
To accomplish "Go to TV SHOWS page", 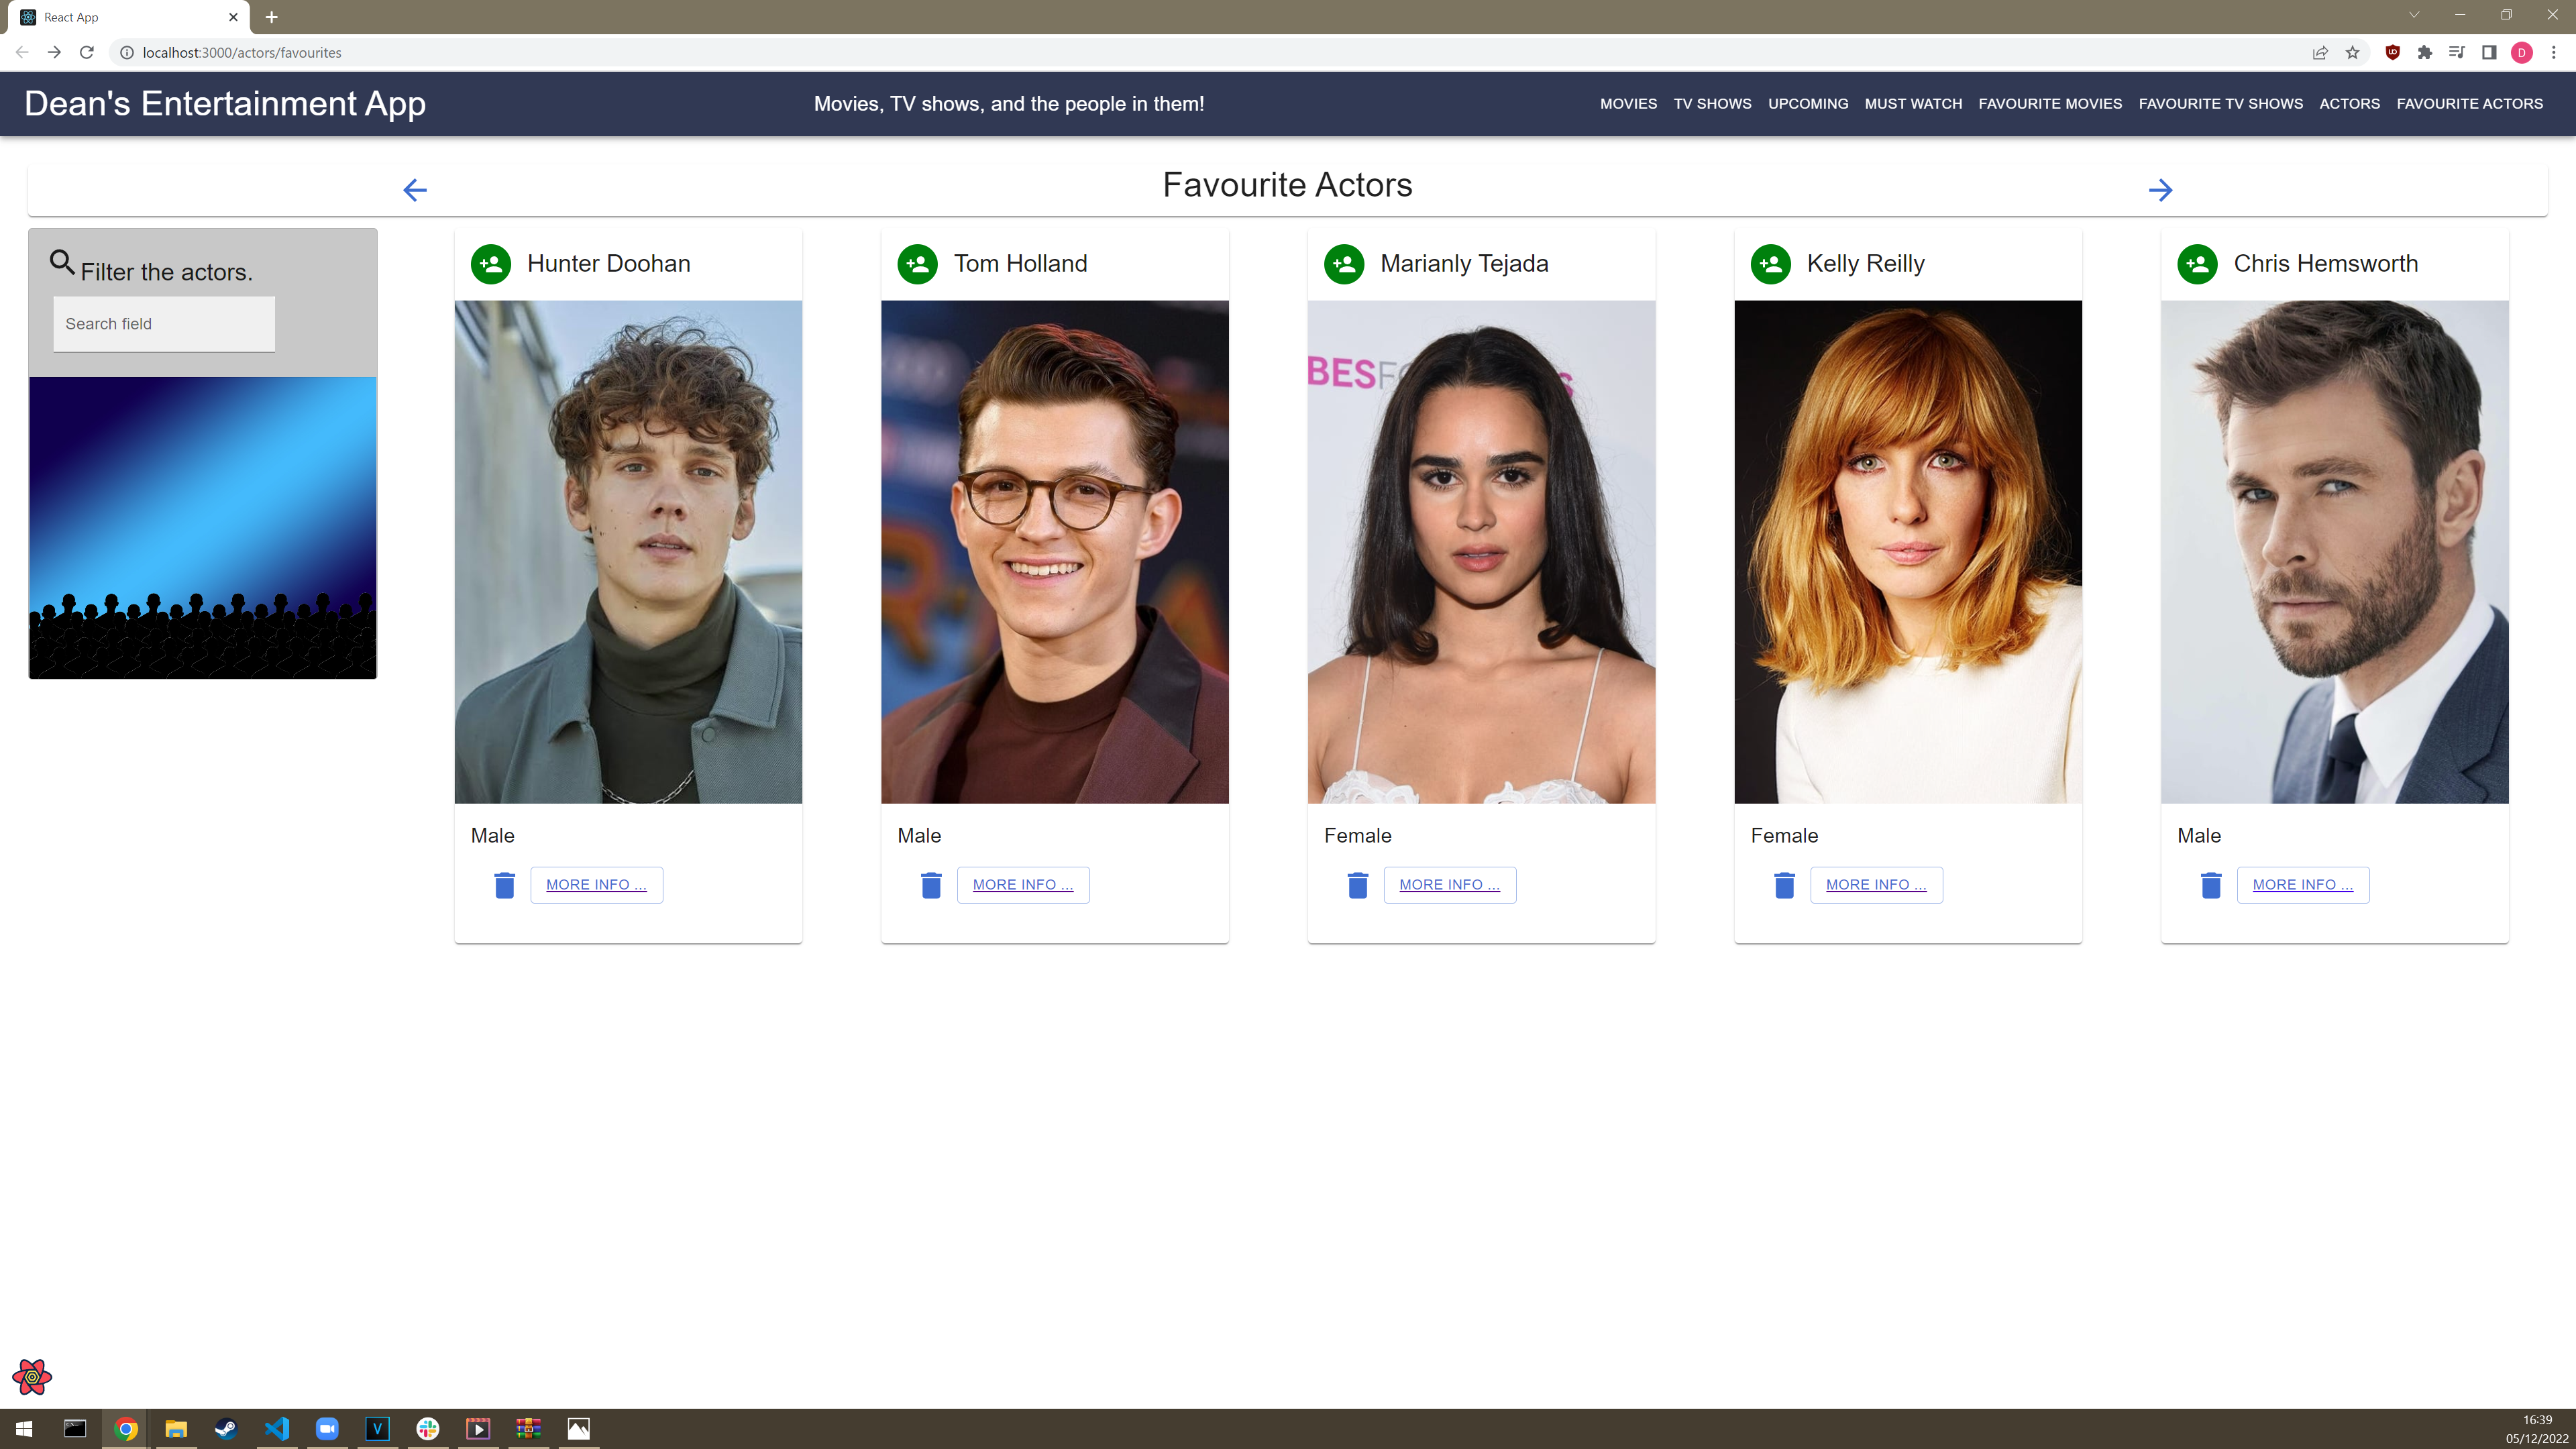I will 1712,104.
